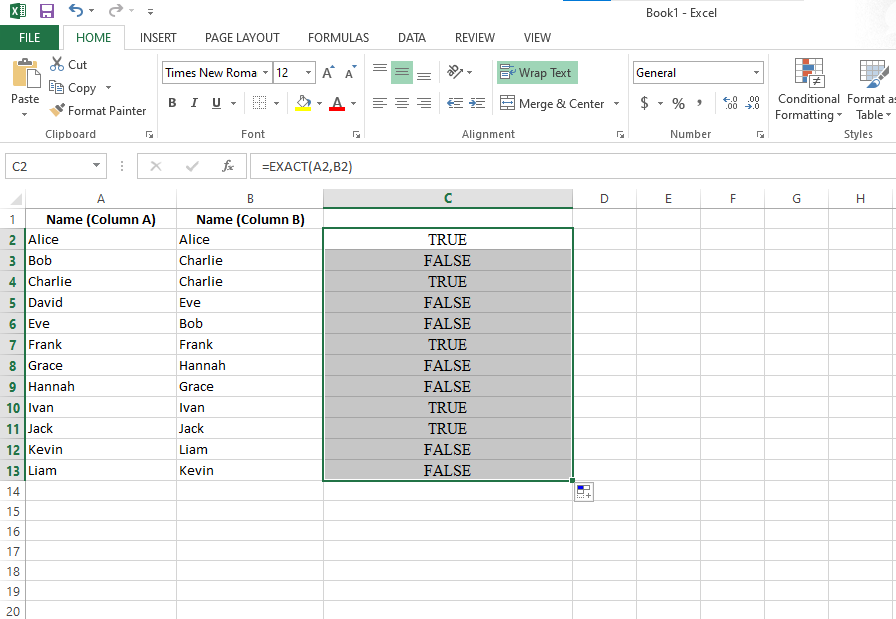Center text horizontally

402,103
